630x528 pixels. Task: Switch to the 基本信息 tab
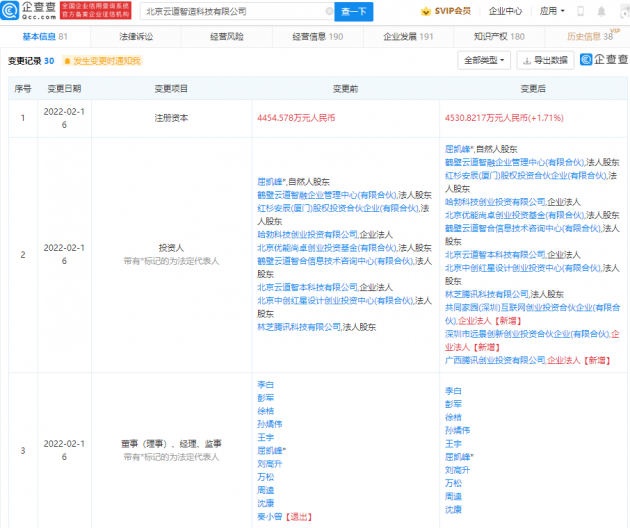45,37
